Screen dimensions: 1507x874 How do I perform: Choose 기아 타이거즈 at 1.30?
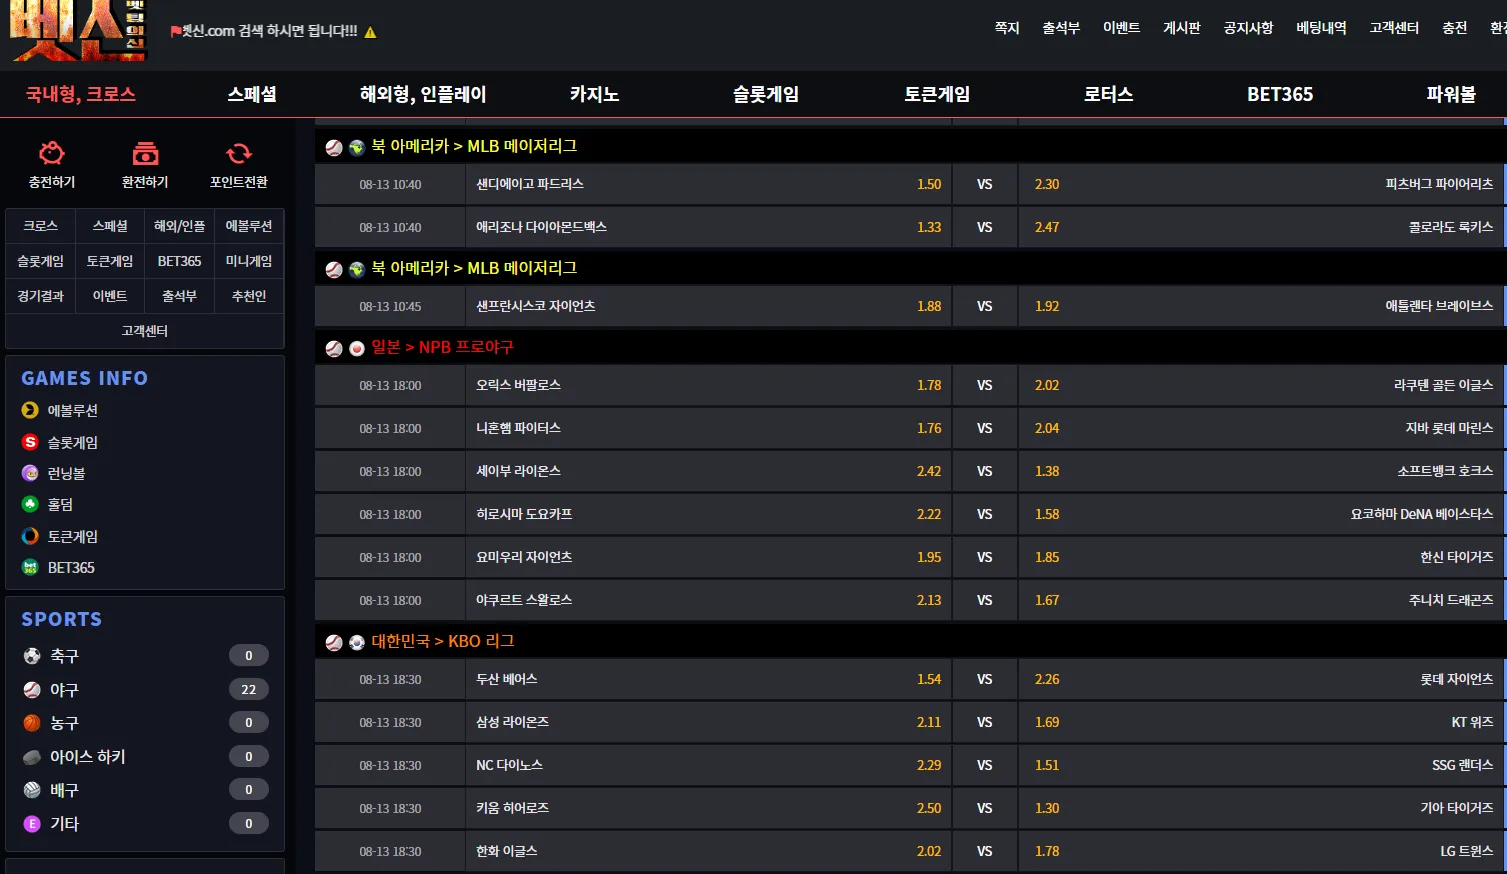(x=1261, y=809)
